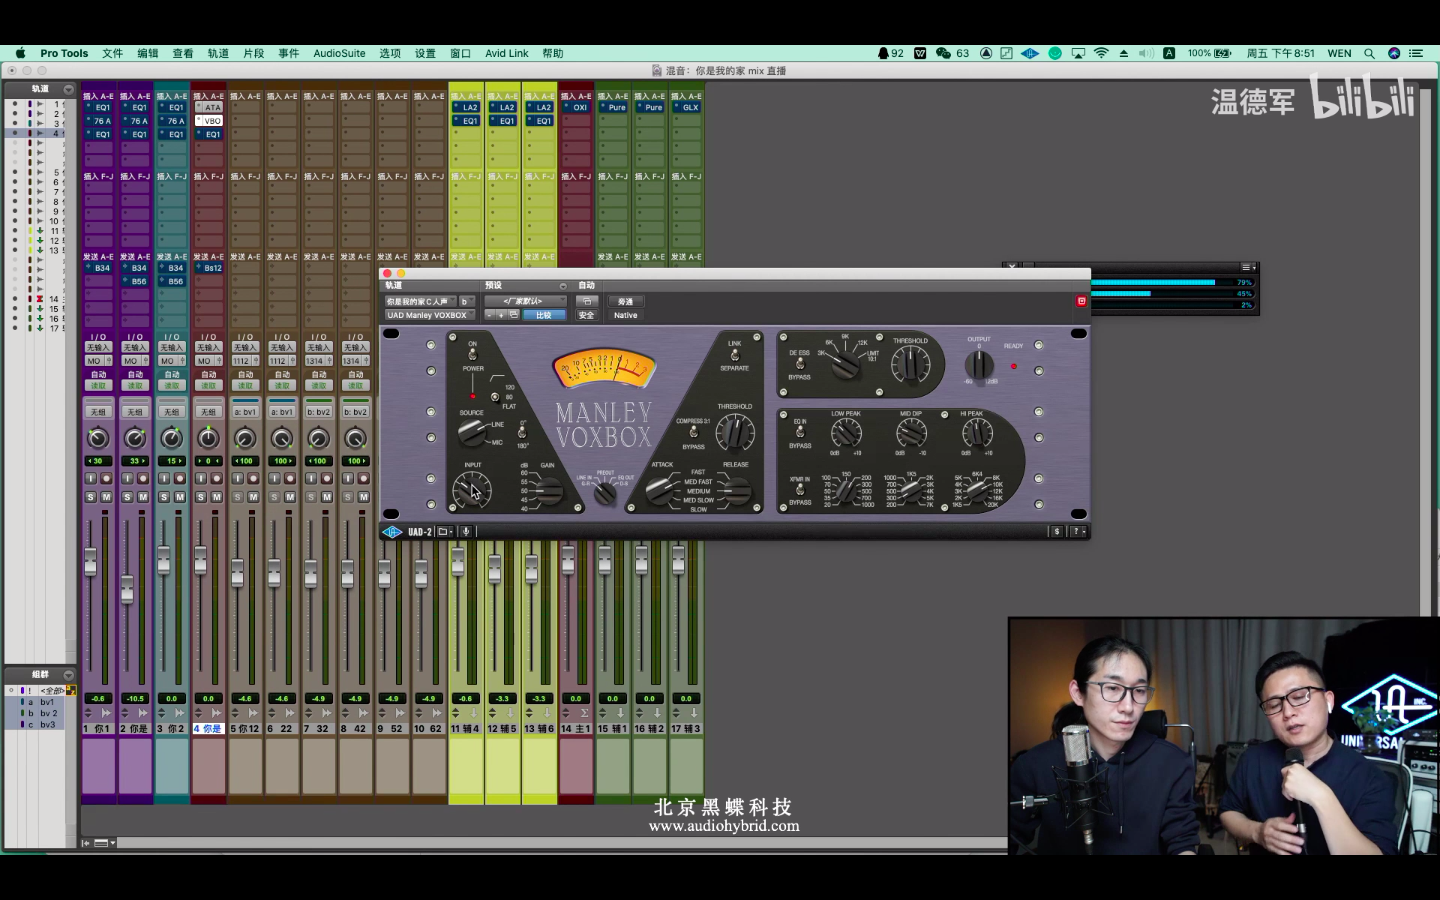Open the UAD Manley VOXBOX plugin selector

pyautogui.click(x=429, y=315)
